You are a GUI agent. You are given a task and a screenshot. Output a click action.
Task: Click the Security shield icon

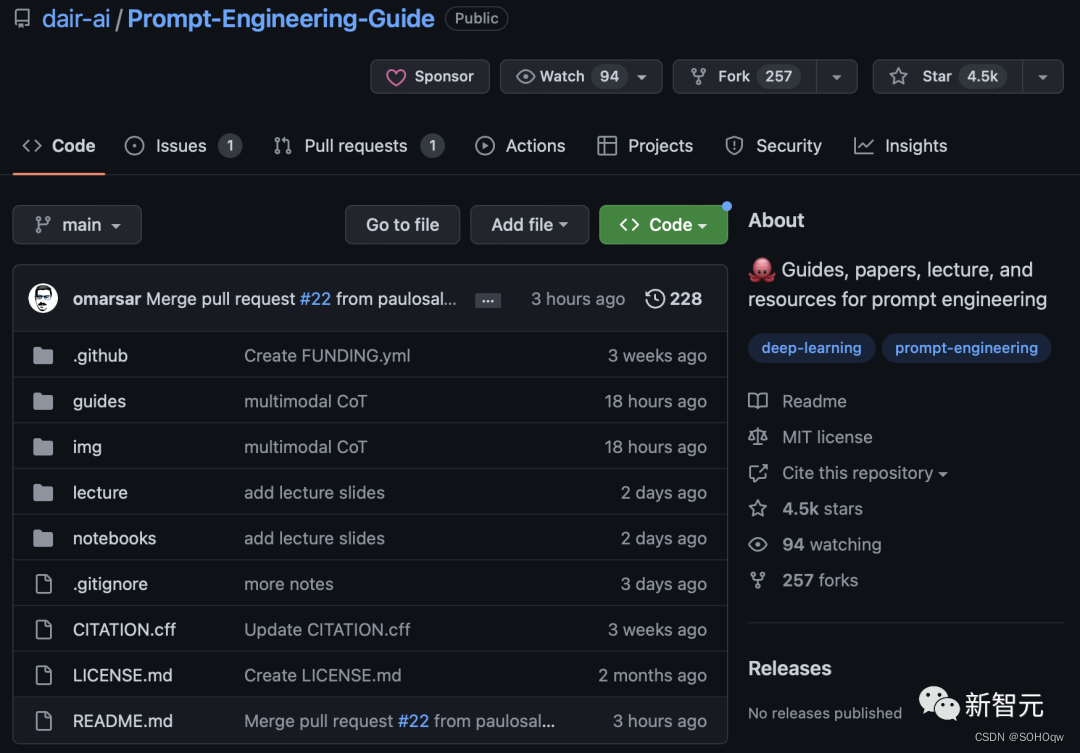[734, 146]
